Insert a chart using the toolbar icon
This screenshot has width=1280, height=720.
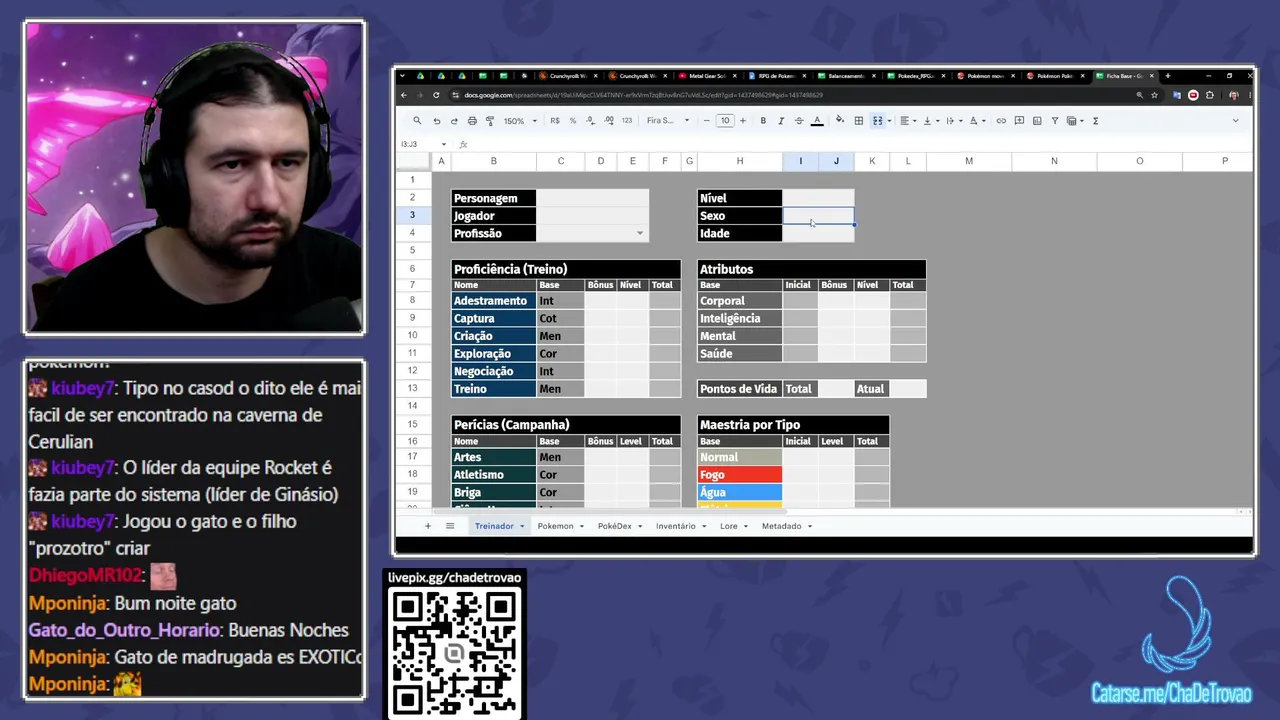point(1037,121)
